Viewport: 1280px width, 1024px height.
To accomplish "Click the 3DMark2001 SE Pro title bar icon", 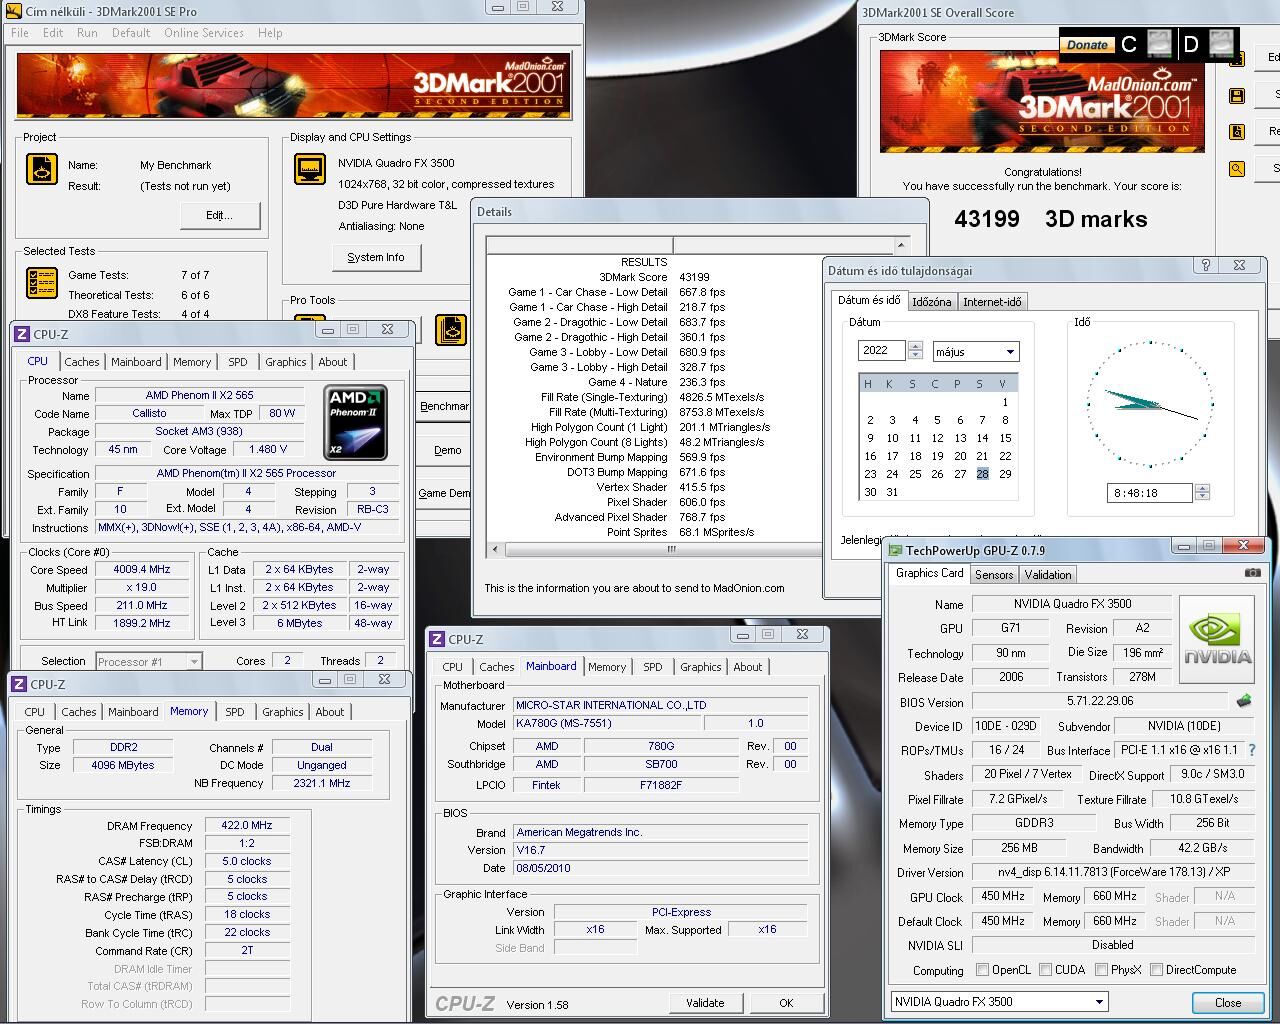I will point(13,11).
